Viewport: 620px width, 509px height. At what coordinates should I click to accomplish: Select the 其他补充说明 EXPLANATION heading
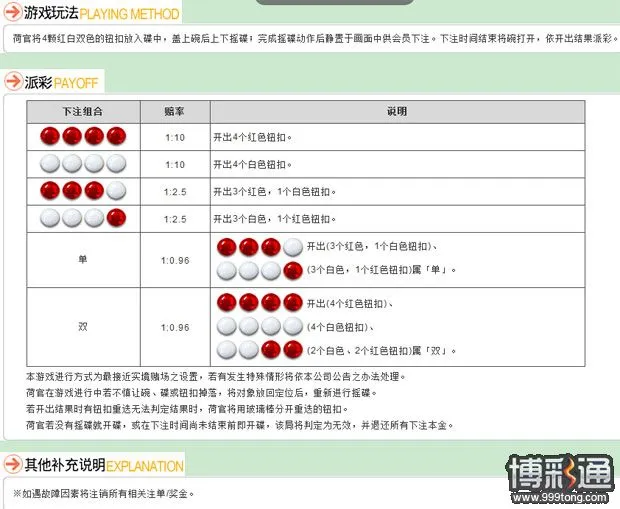(104, 465)
